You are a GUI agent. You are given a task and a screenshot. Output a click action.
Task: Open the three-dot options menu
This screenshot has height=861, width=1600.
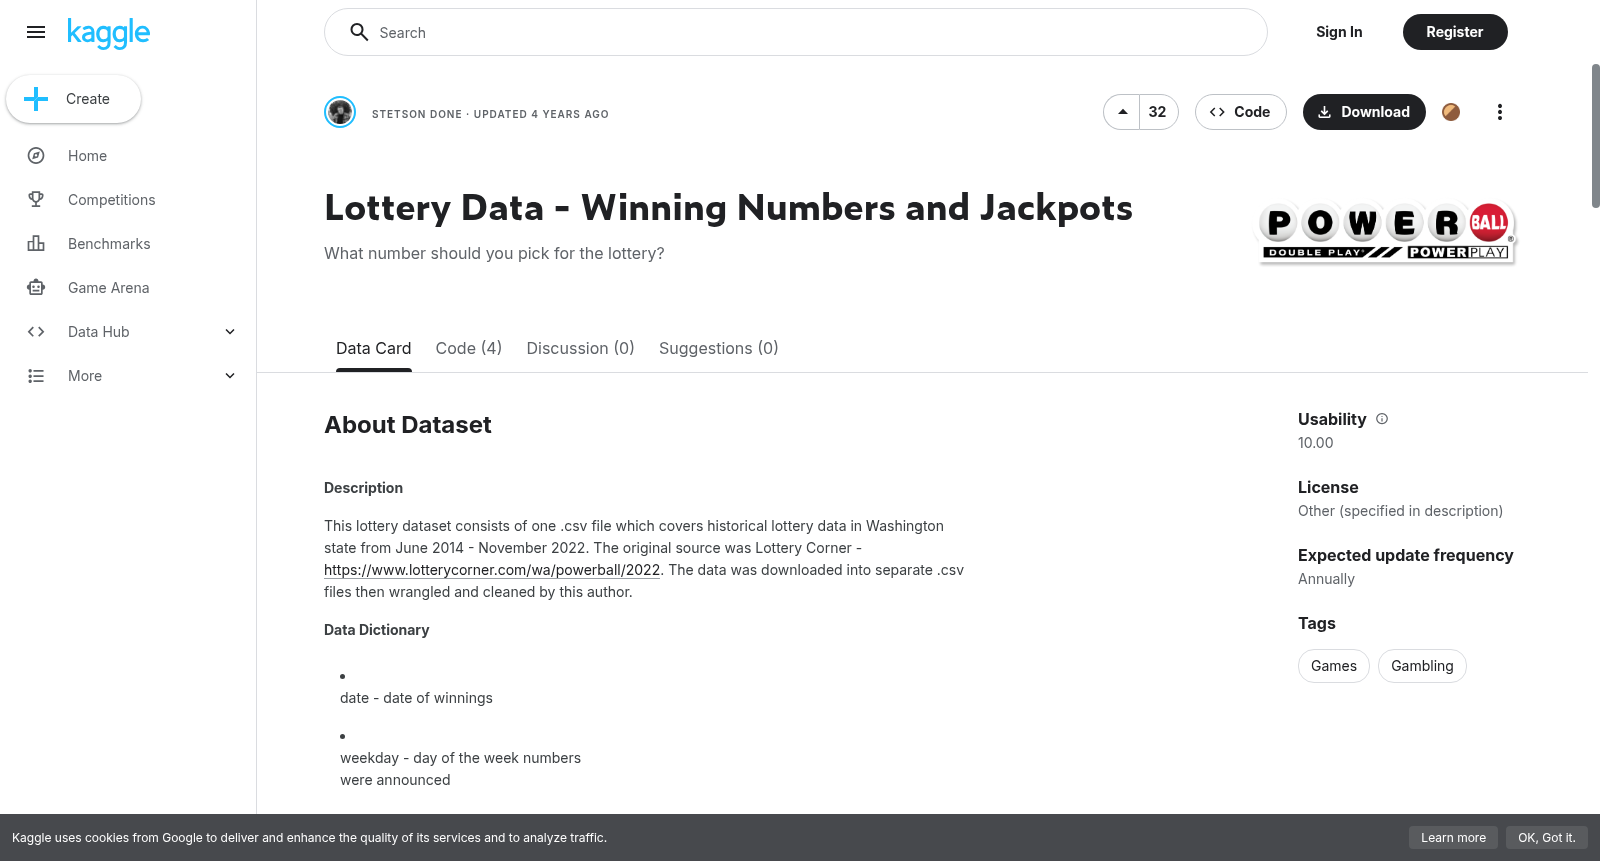coord(1499,112)
